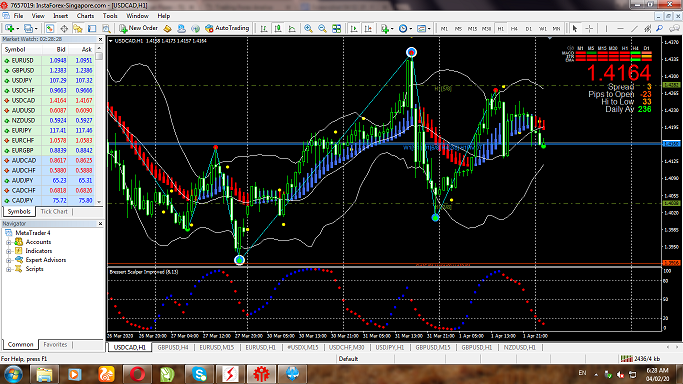The width and height of the screenshot is (683, 384).
Task: Select the Cursor arrow tool
Action: (x=575, y=28)
